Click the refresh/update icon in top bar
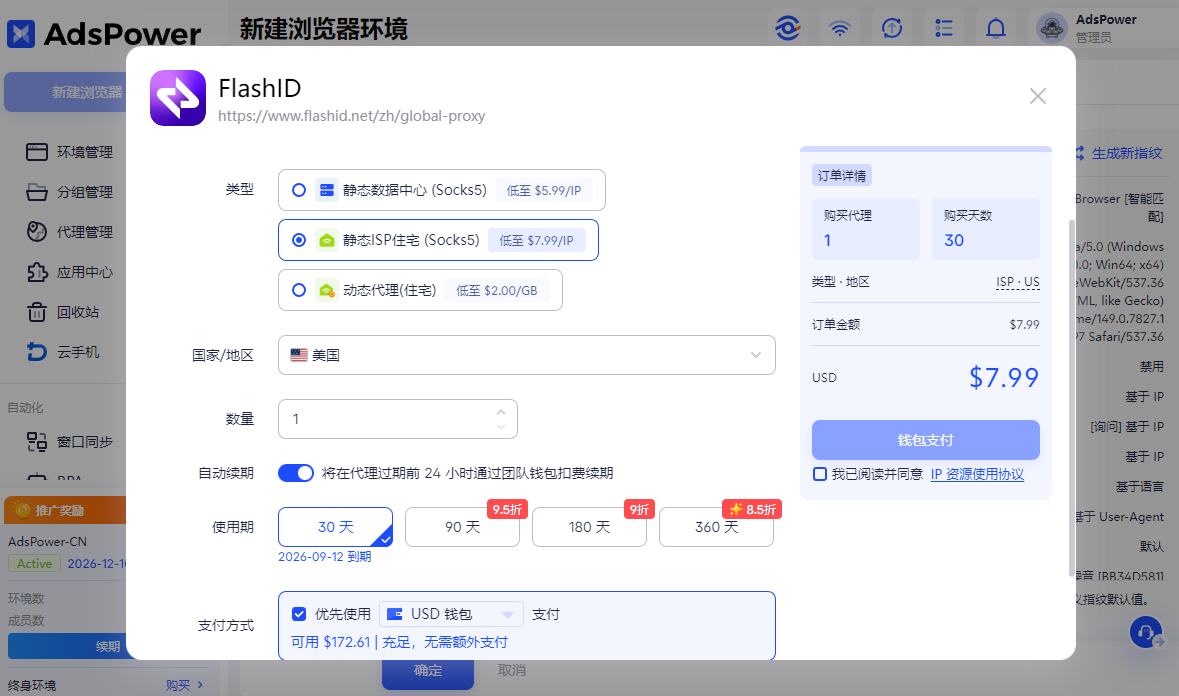Viewport: 1179px width, 696px height. (892, 29)
